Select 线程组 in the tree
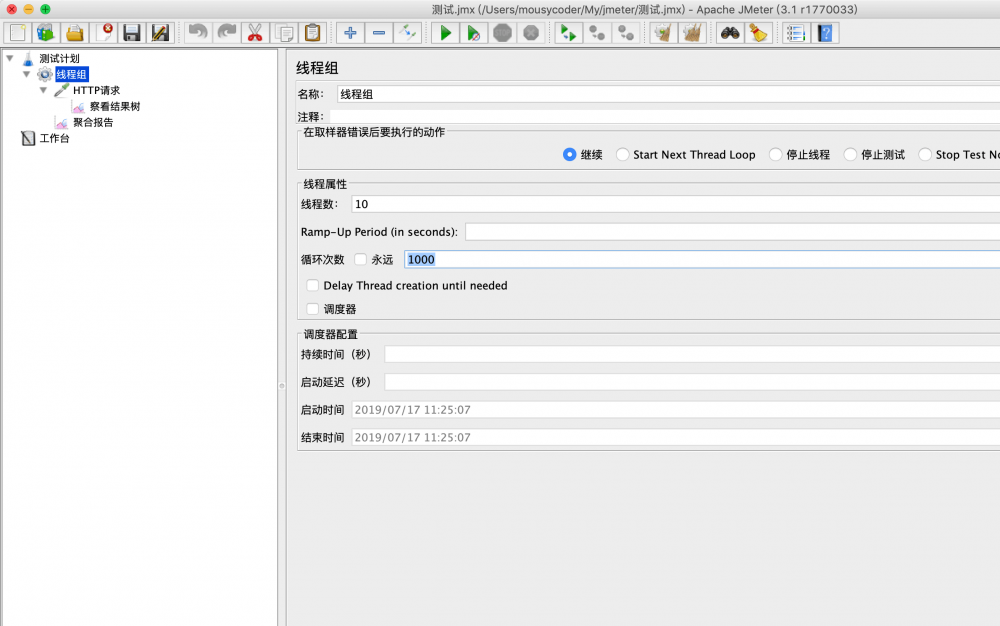 pyautogui.click(x=71, y=75)
